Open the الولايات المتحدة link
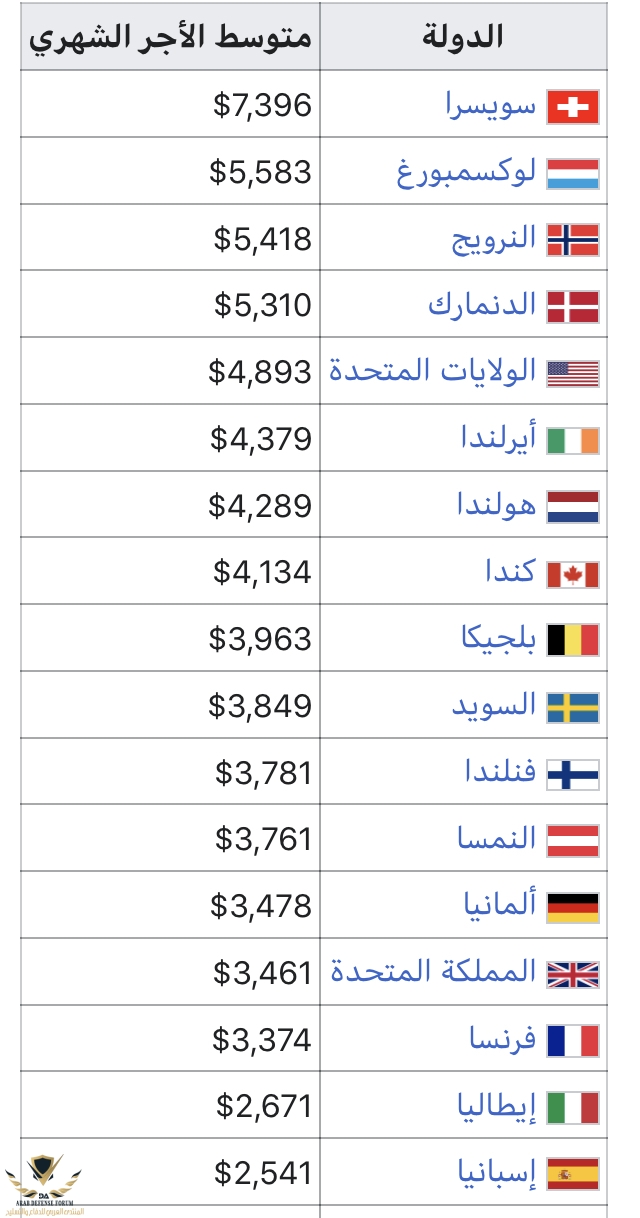The image size is (640, 1218). coord(433,371)
